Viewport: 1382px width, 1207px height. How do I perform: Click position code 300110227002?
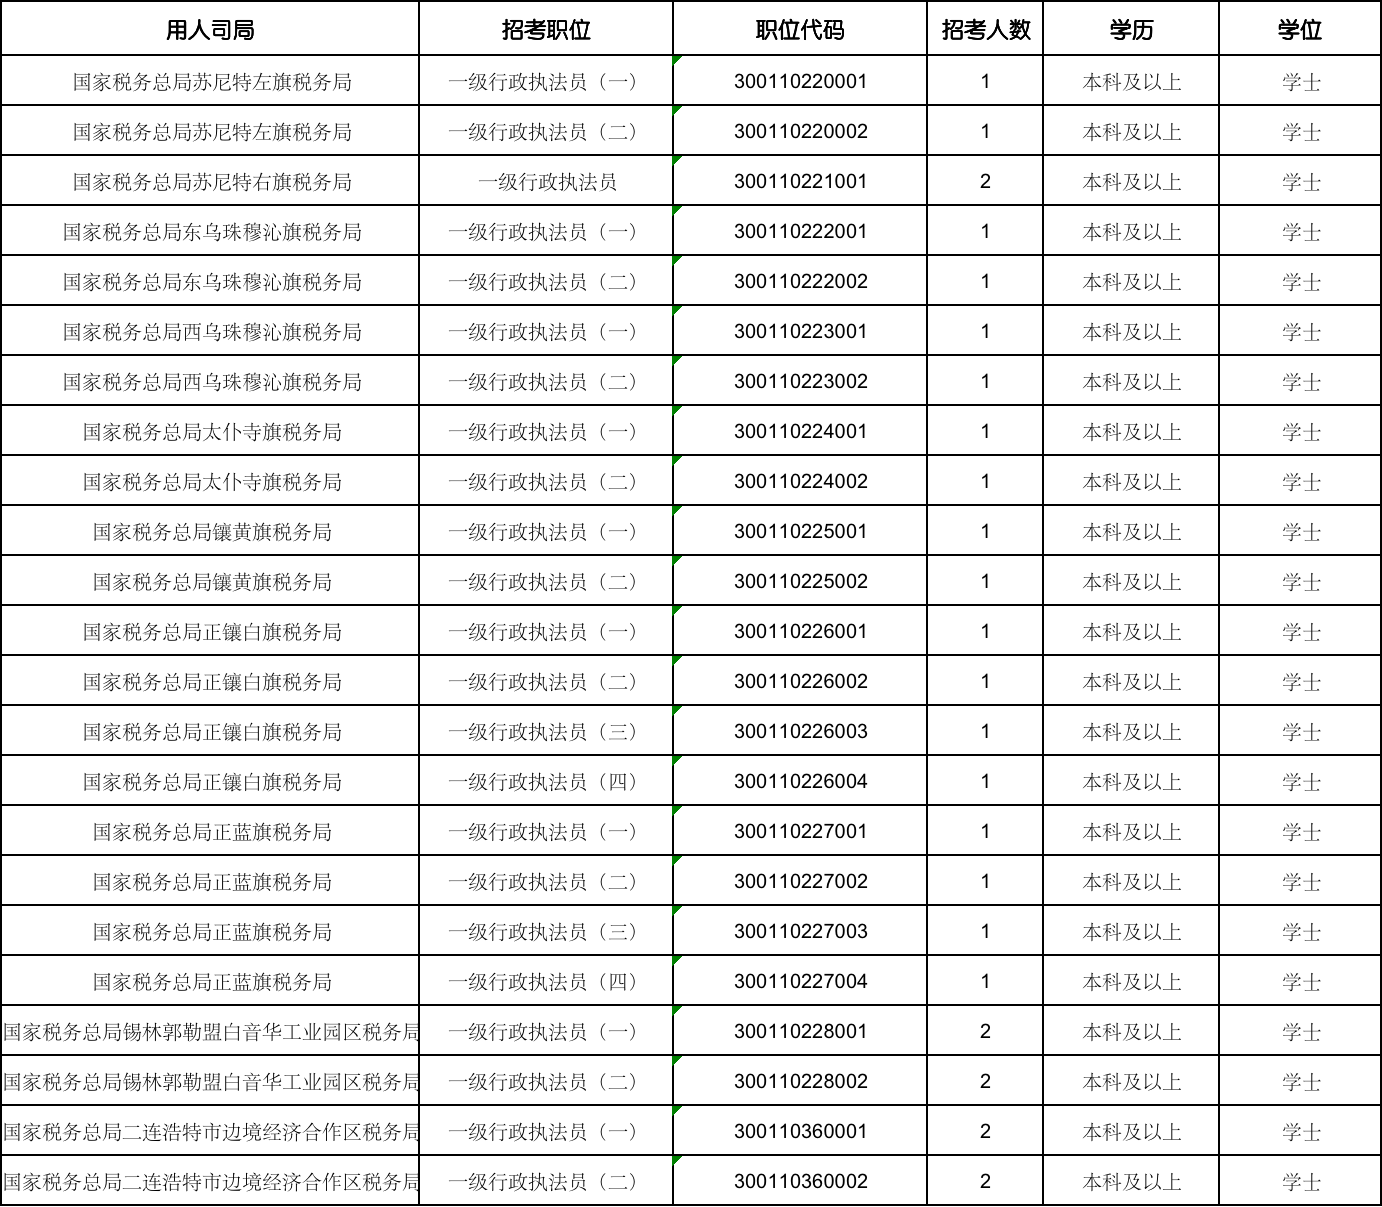(x=800, y=881)
